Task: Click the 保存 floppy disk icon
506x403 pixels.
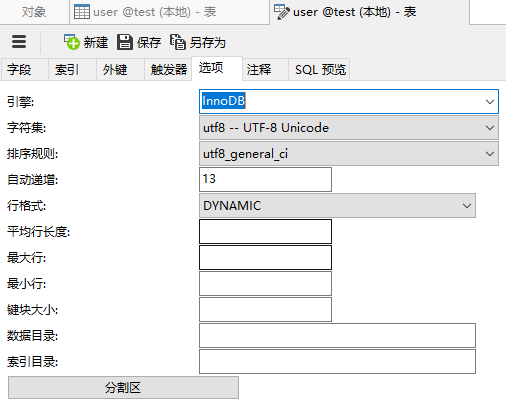Action: 125,42
